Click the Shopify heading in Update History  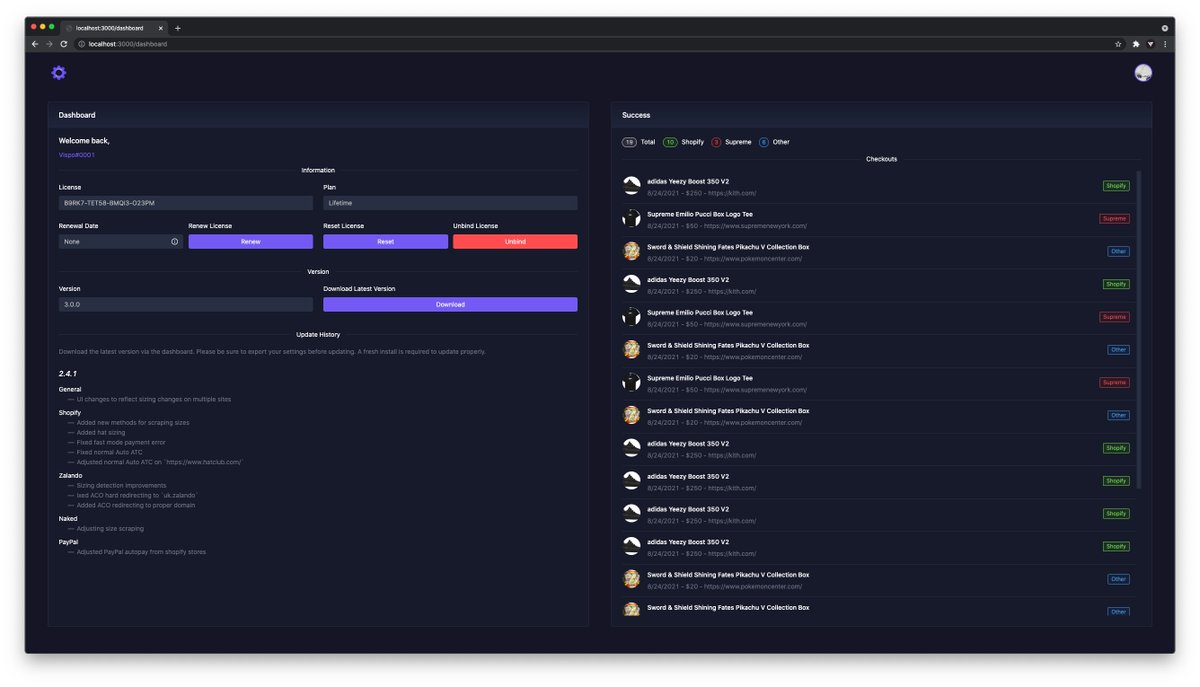tap(70, 412)
